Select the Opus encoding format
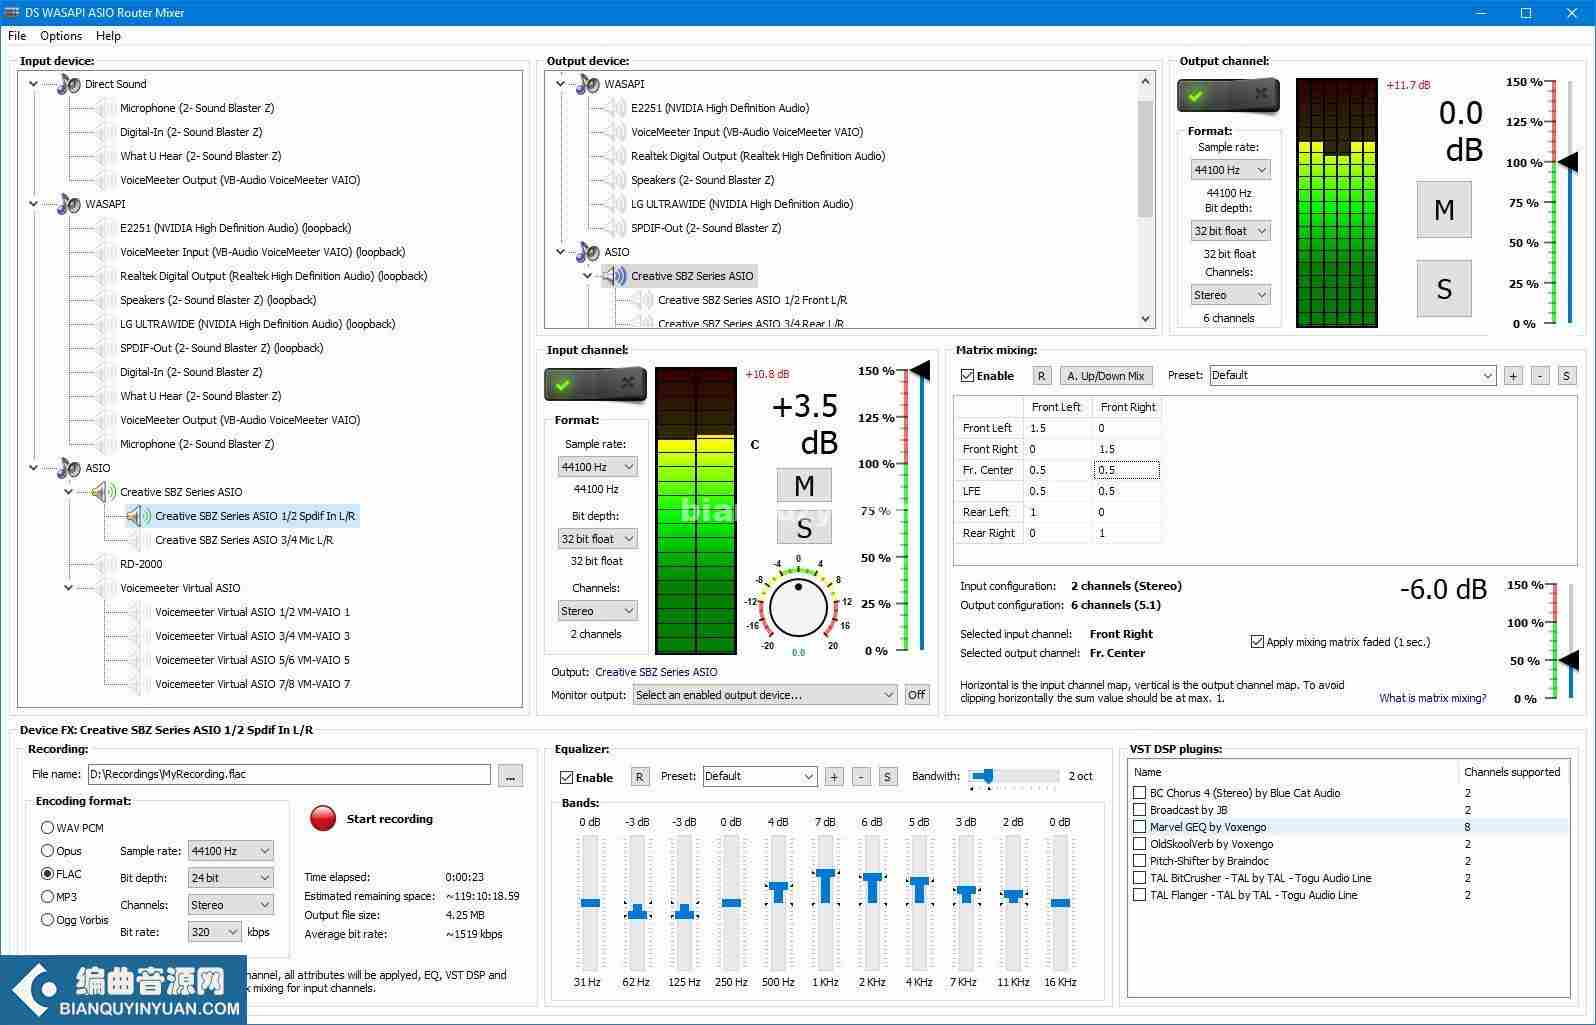Viewport: 1596px width, 1025px height. coord(47,851)
